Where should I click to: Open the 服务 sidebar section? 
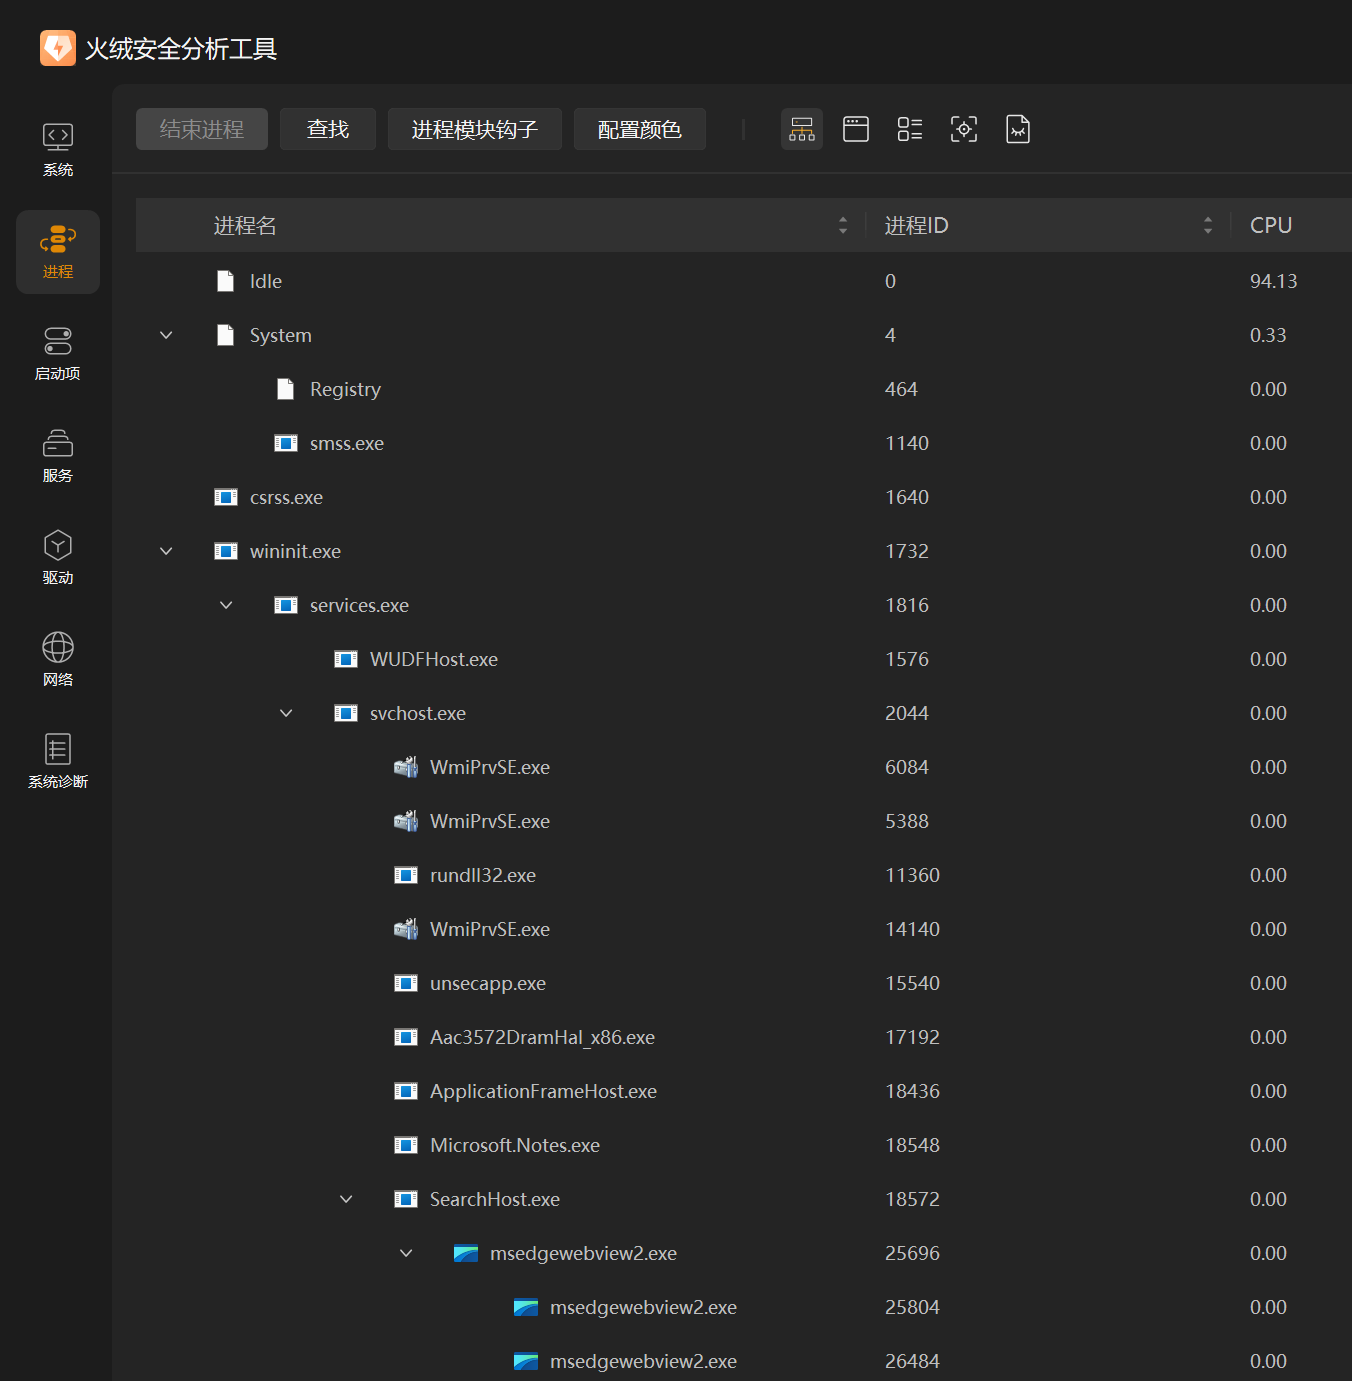pos(58,456)
